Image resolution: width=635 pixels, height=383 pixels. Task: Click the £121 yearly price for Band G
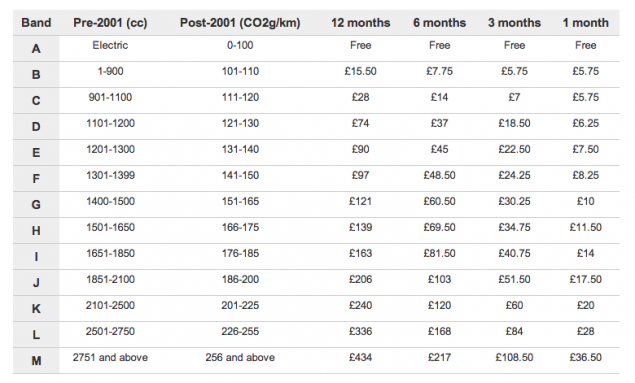click(360, 201)
